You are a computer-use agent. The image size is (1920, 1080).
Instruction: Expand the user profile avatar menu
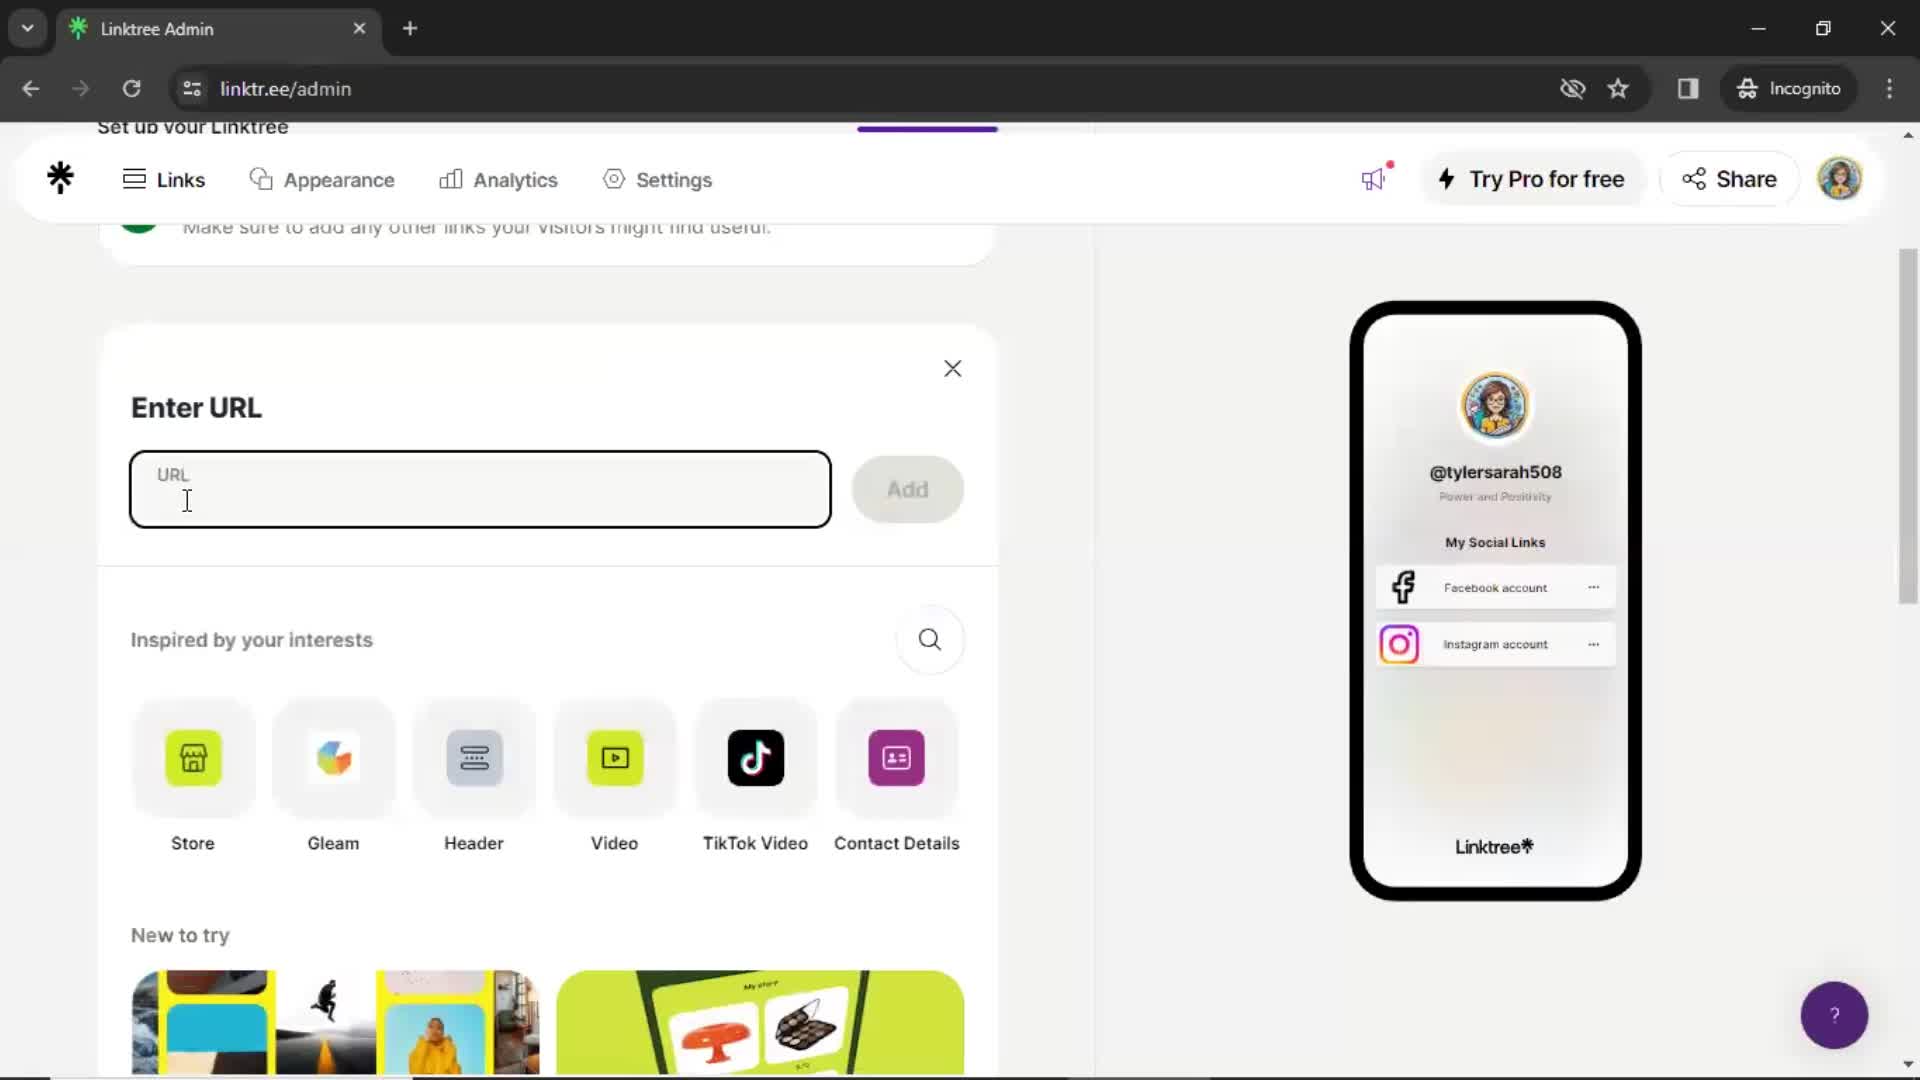coord(1841,178)
